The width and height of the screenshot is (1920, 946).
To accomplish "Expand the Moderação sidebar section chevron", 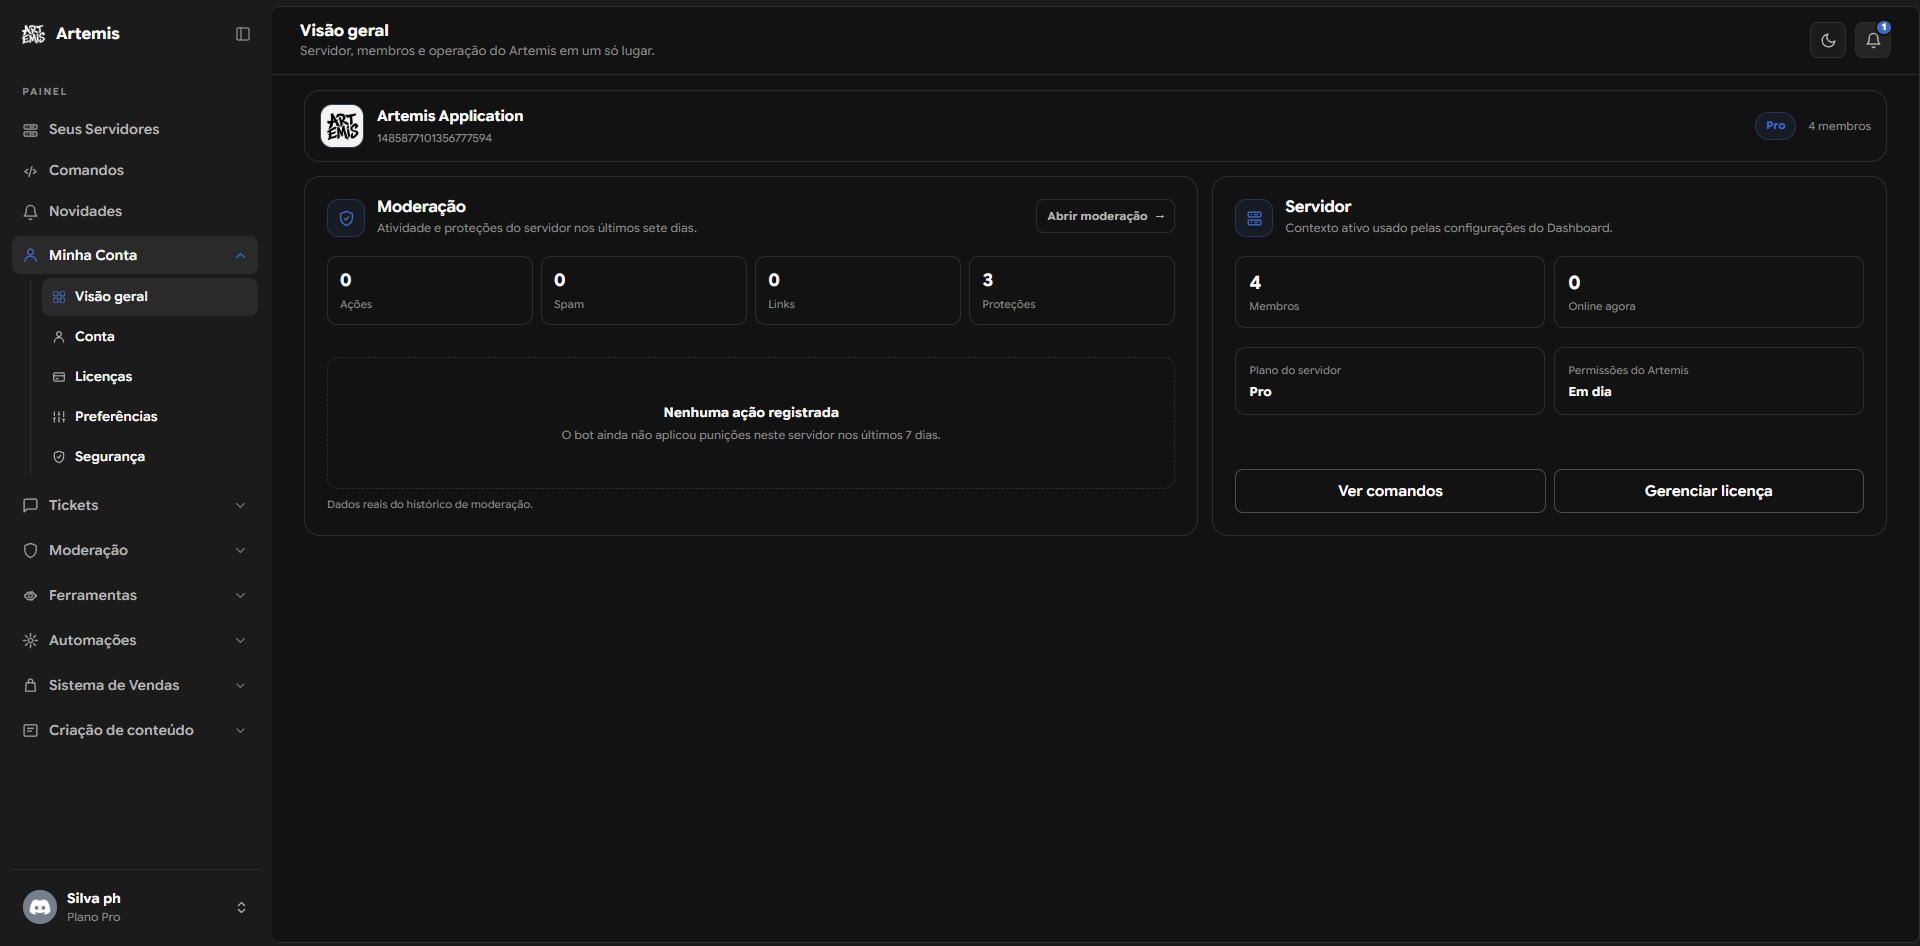I will [x=241, y=550].
